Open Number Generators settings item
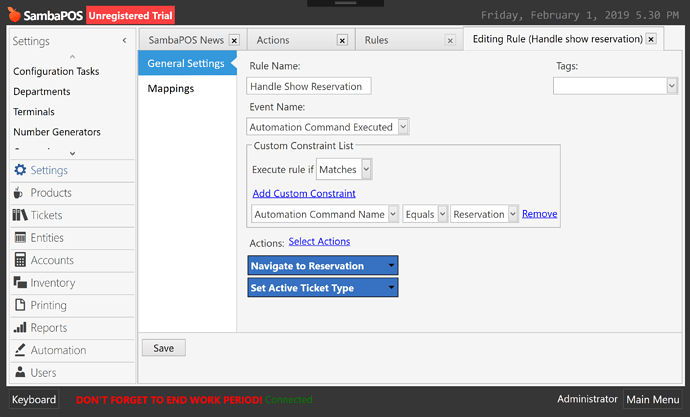690x417 pixels. (57, 132)
